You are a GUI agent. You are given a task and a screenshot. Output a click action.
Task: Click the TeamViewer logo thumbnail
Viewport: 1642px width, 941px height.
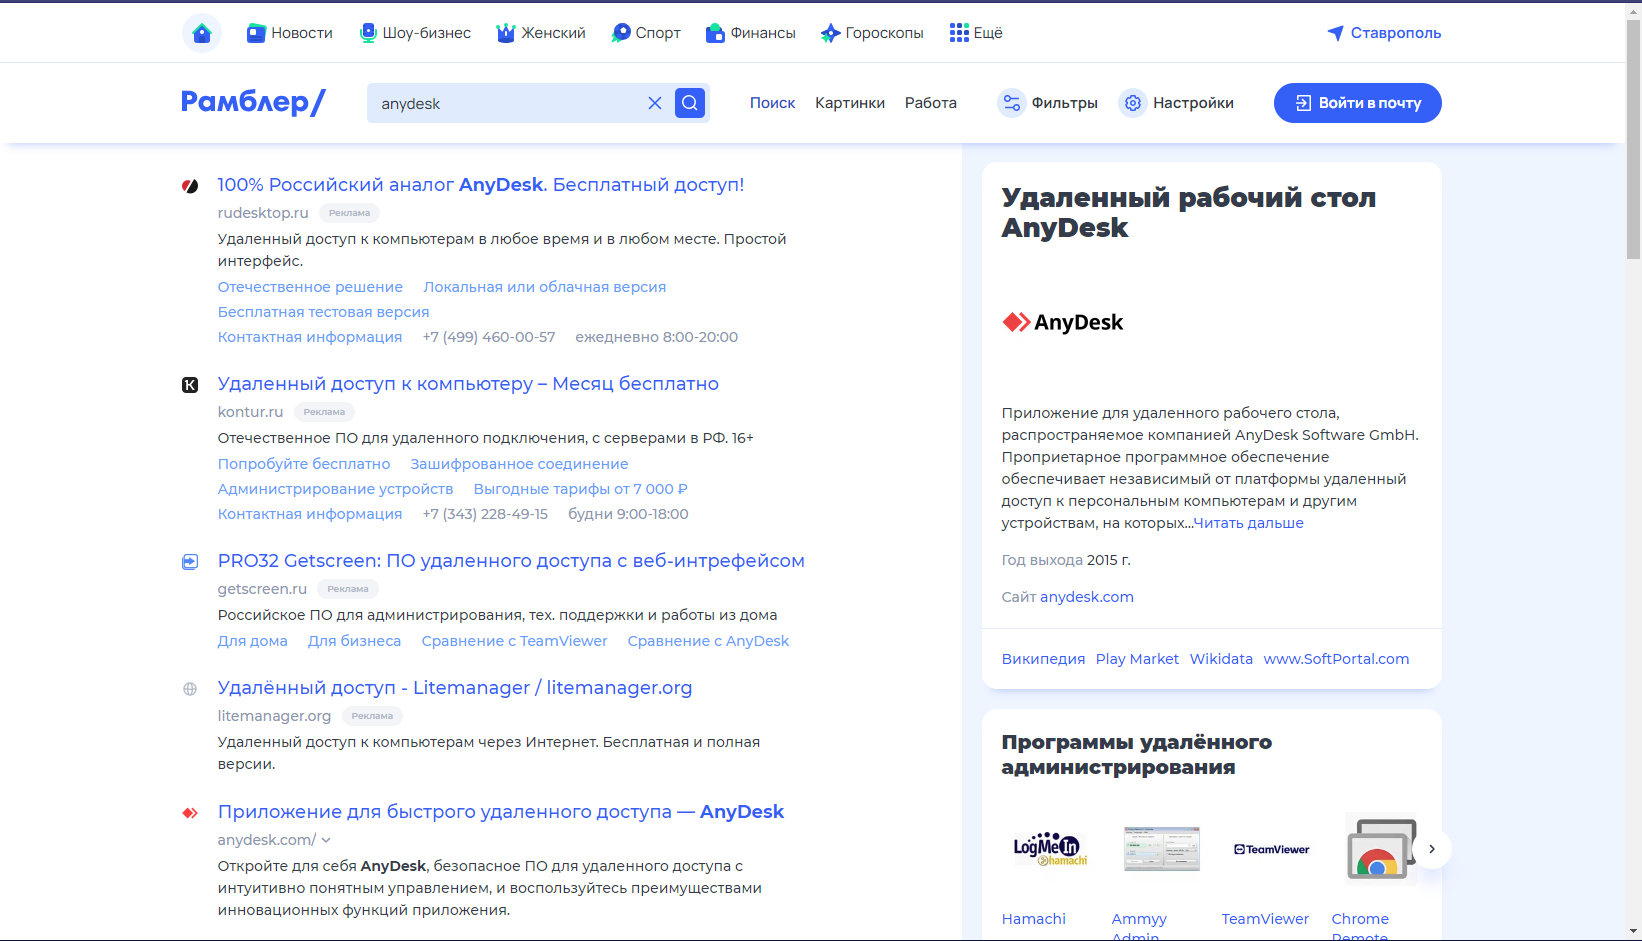(x=1272, y=849)
